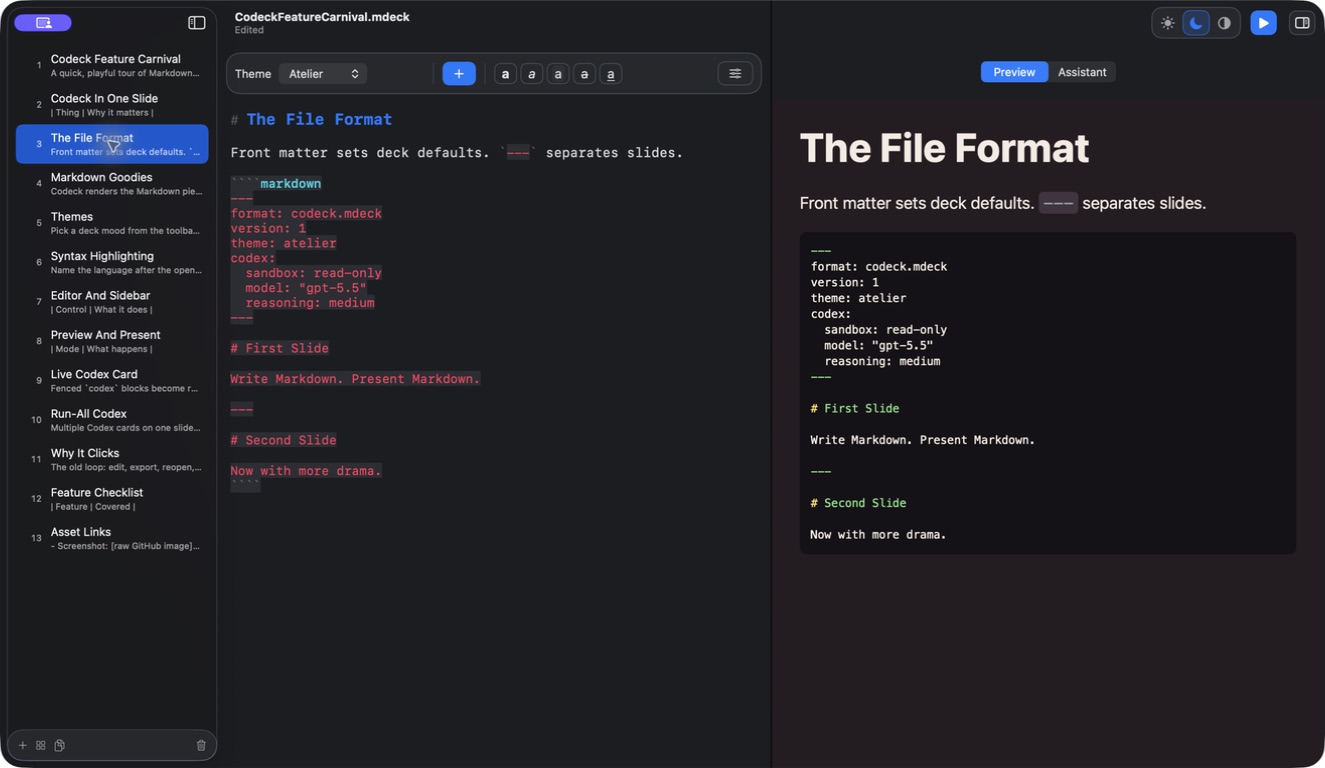Viewport: 1325px width, 768px height.
Task: Apply italic formatting with slanted 'a' button
Action: tap(532, 74)
